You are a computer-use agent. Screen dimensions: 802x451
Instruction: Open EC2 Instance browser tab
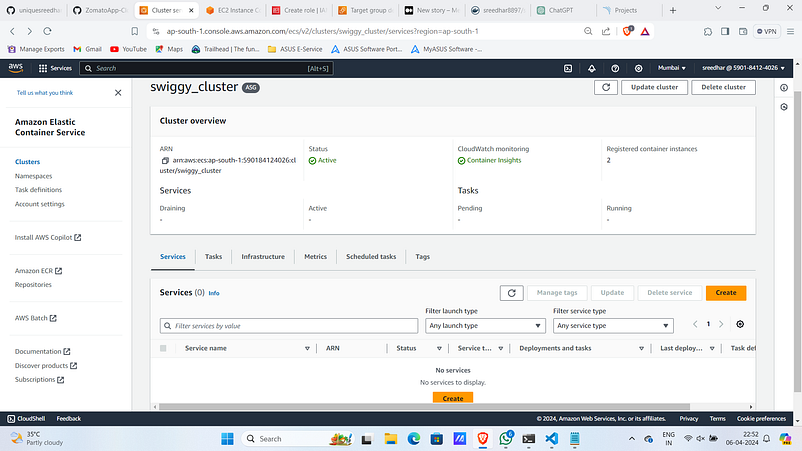click(x=234, y=10)
